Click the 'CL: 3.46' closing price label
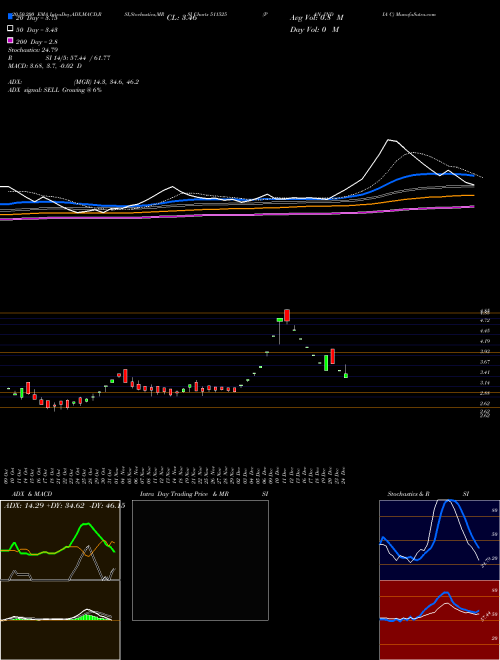 point(182,18)
